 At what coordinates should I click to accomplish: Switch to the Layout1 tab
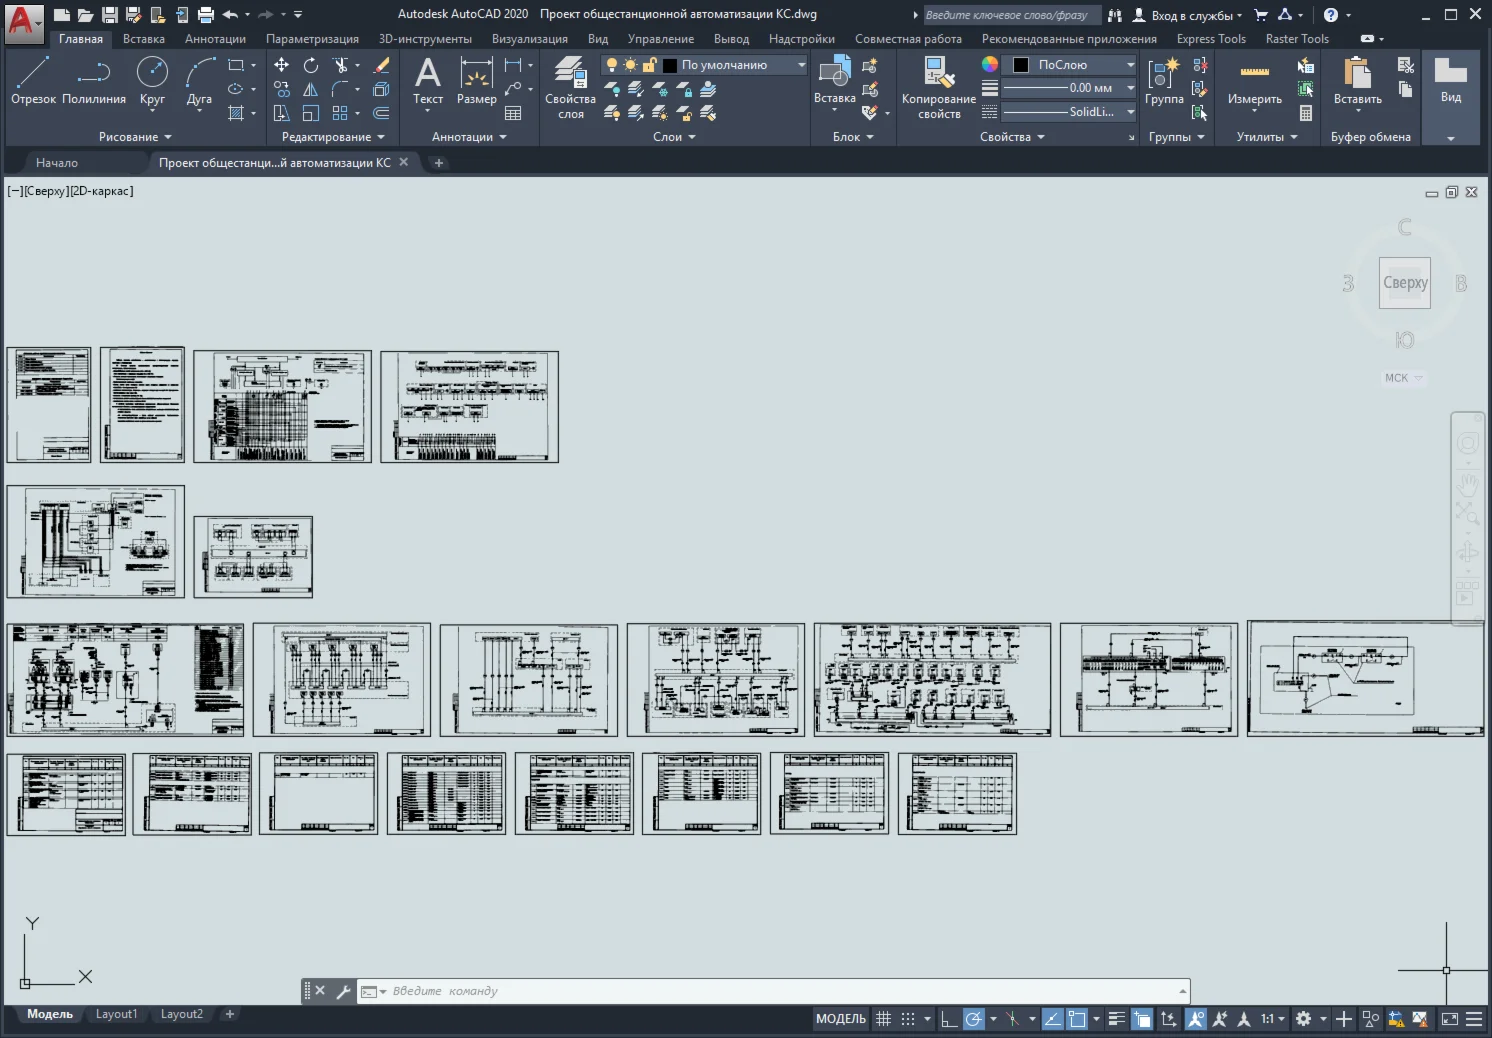tap(116, 1014)
